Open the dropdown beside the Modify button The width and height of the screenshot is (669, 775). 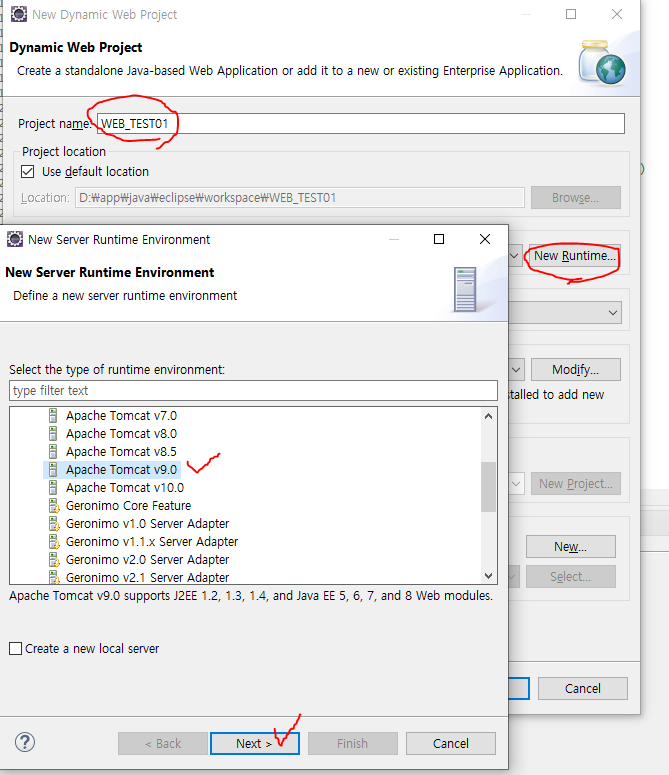coord(516,370)
